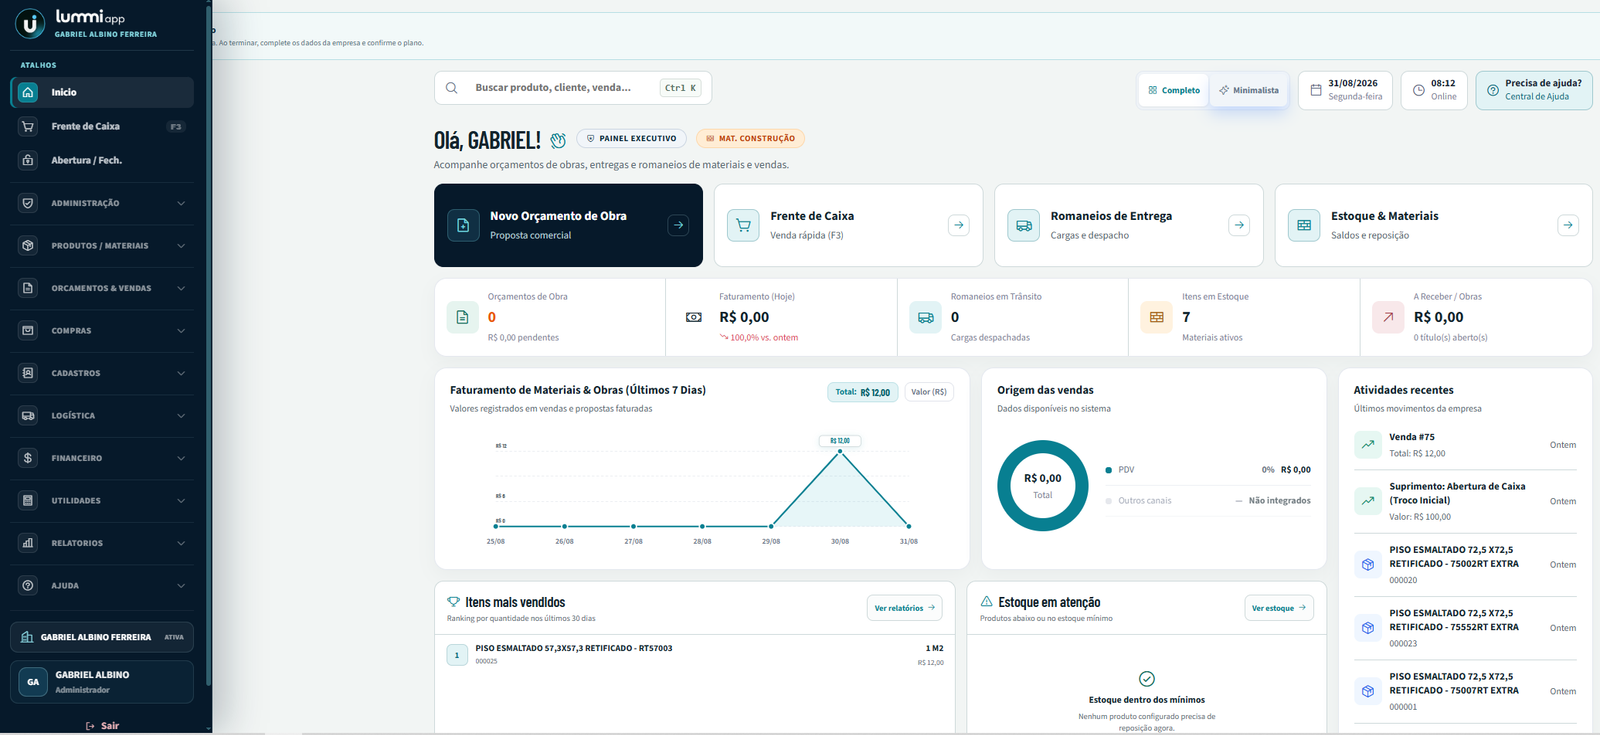This screenshot has width=1600, height=735.
Task: Click the calendar icon beside 31/08/2026
Action: click(1316, 90)
